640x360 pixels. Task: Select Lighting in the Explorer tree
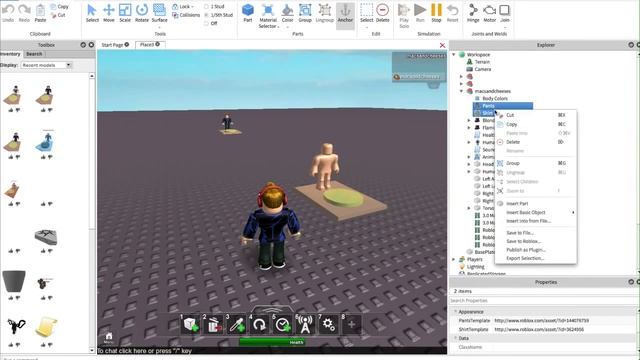tap(476, 267)
